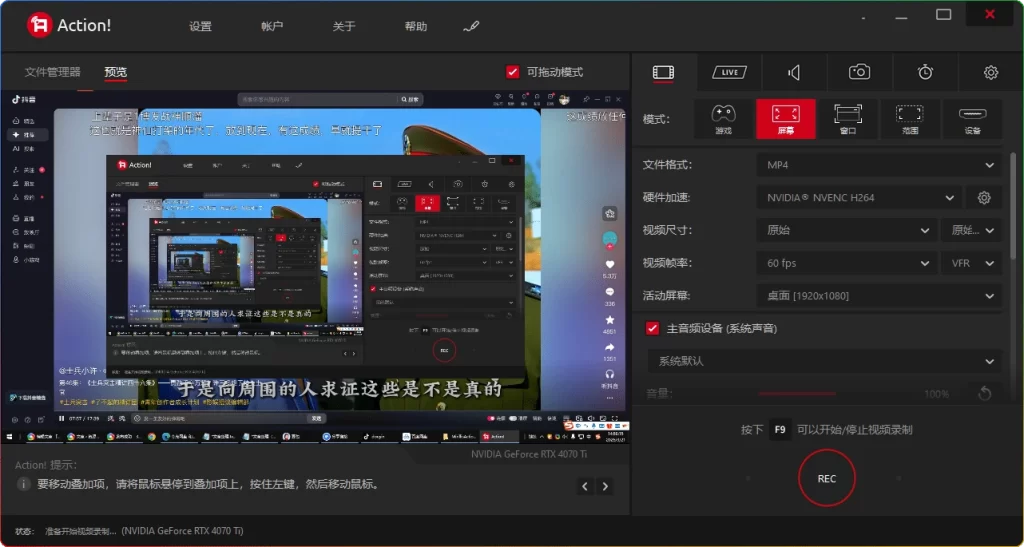Select the 设备 device recording mode

click(x=972, y=119)
